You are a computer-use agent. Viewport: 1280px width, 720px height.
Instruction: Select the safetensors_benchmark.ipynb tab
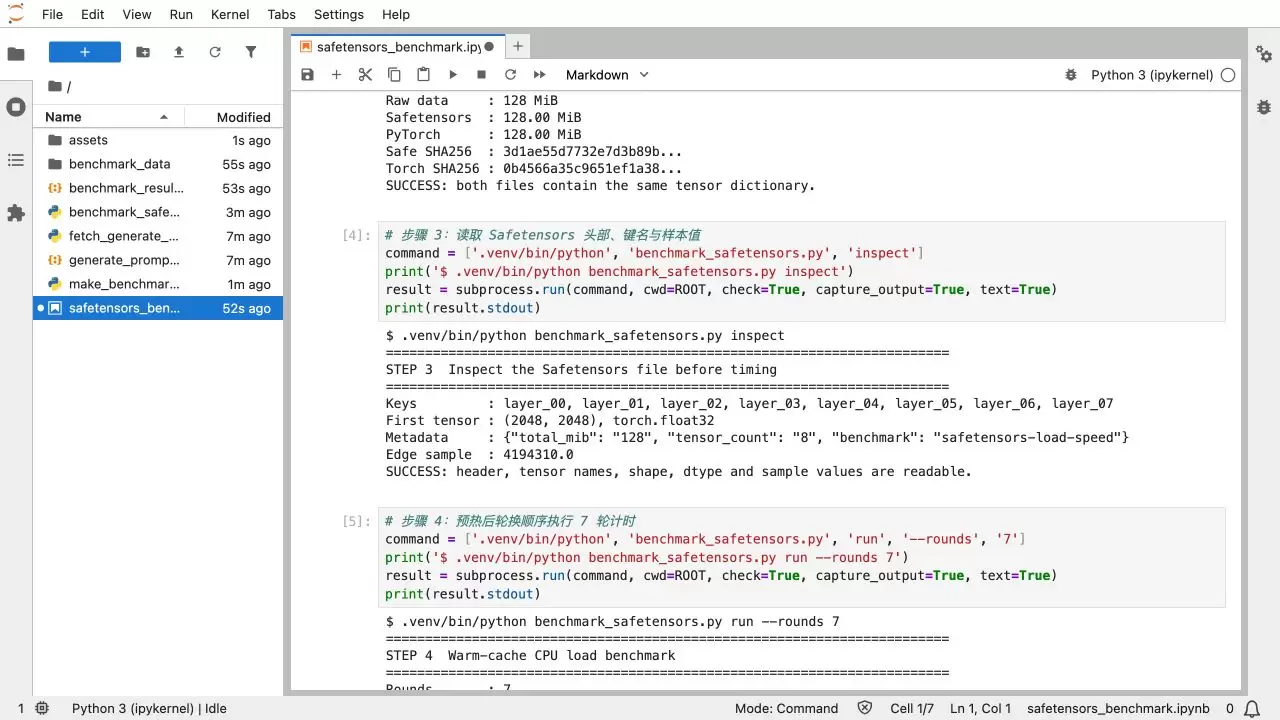(x=397, y=46)
